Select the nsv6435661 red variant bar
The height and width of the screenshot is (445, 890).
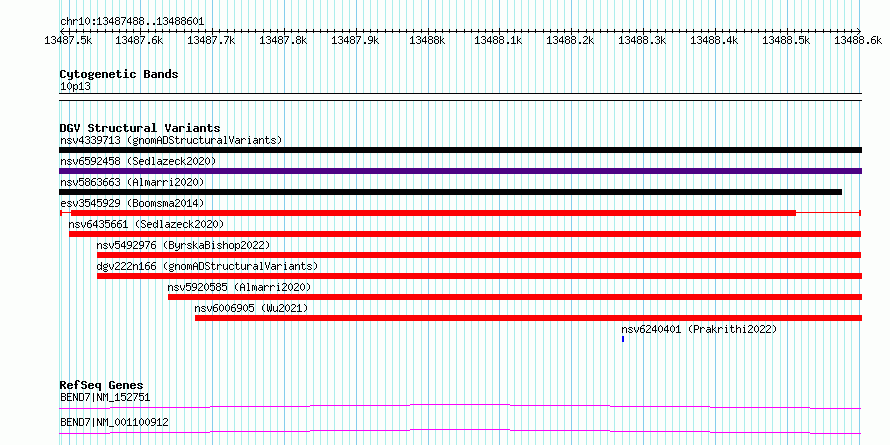465,234
